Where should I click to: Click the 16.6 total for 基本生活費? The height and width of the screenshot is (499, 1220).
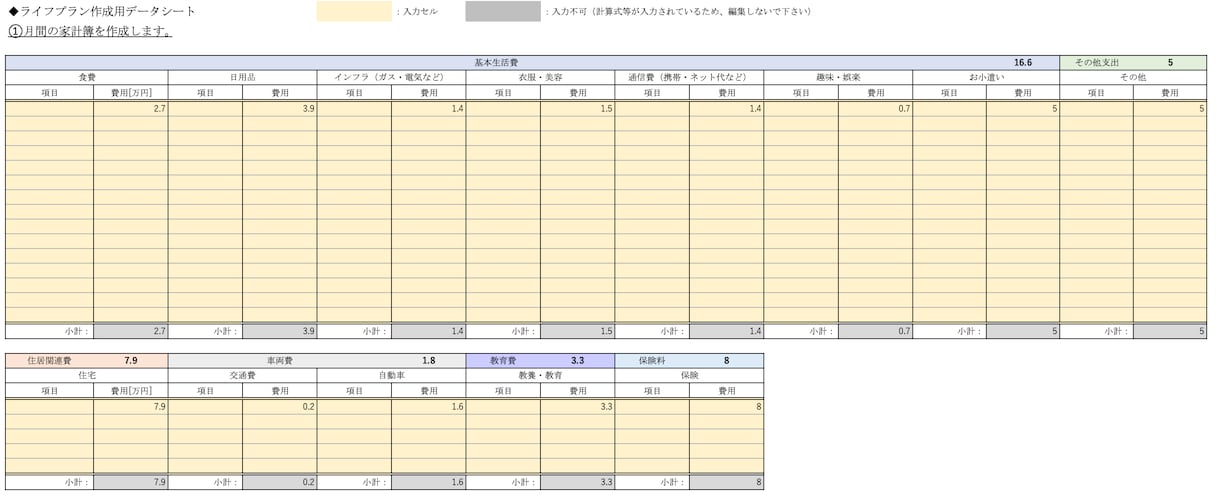click(x=1022, y=62)
